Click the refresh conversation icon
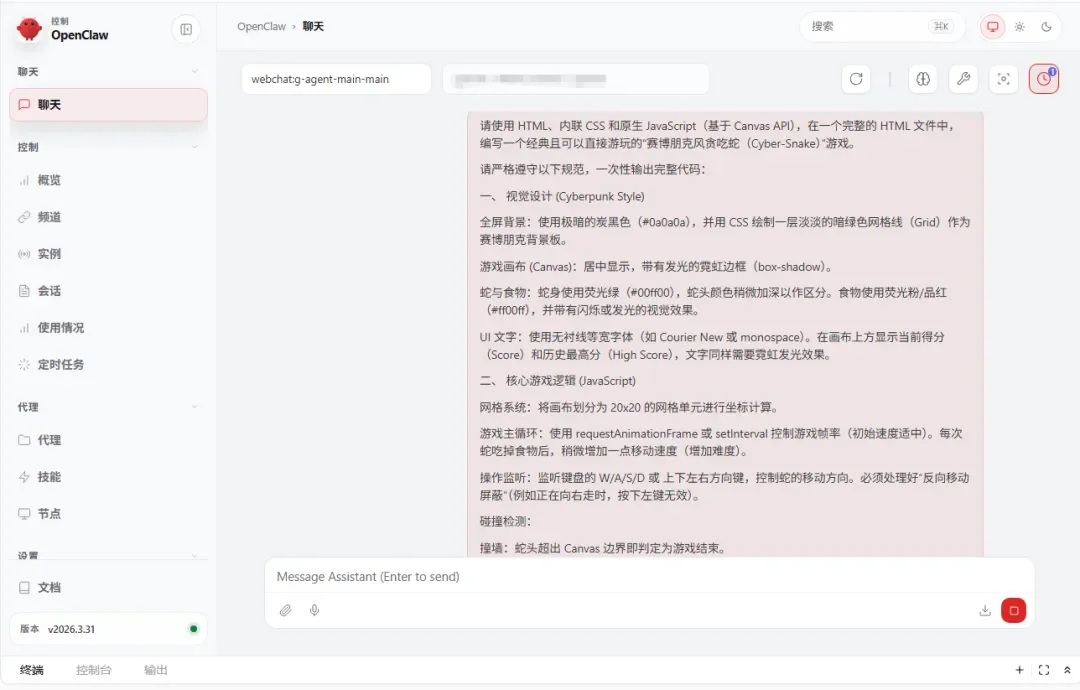The width and height of the screenshot is (1080, 690). click(857, 79)
